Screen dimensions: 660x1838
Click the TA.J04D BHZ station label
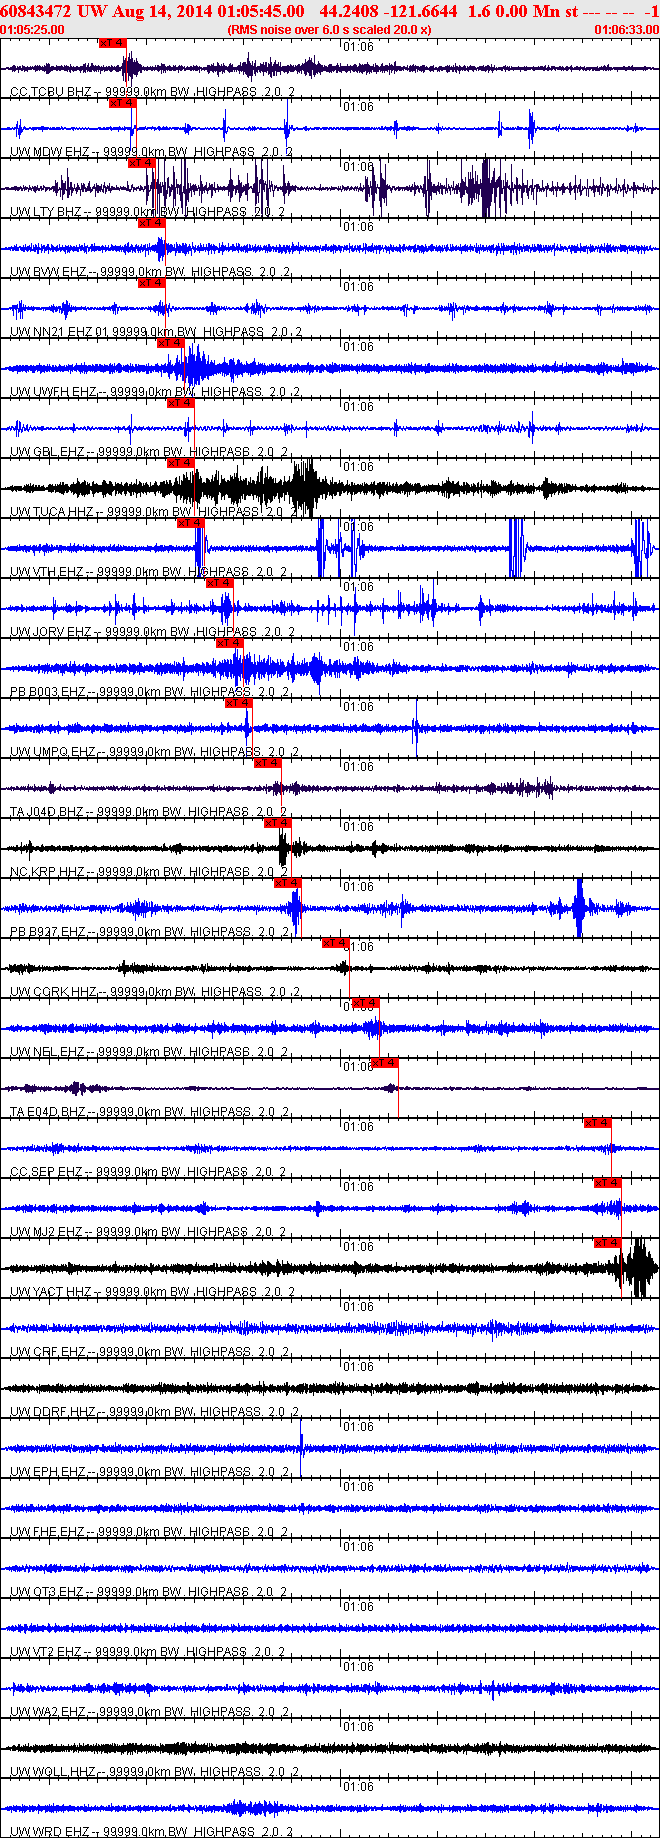[x=47, y=812]
